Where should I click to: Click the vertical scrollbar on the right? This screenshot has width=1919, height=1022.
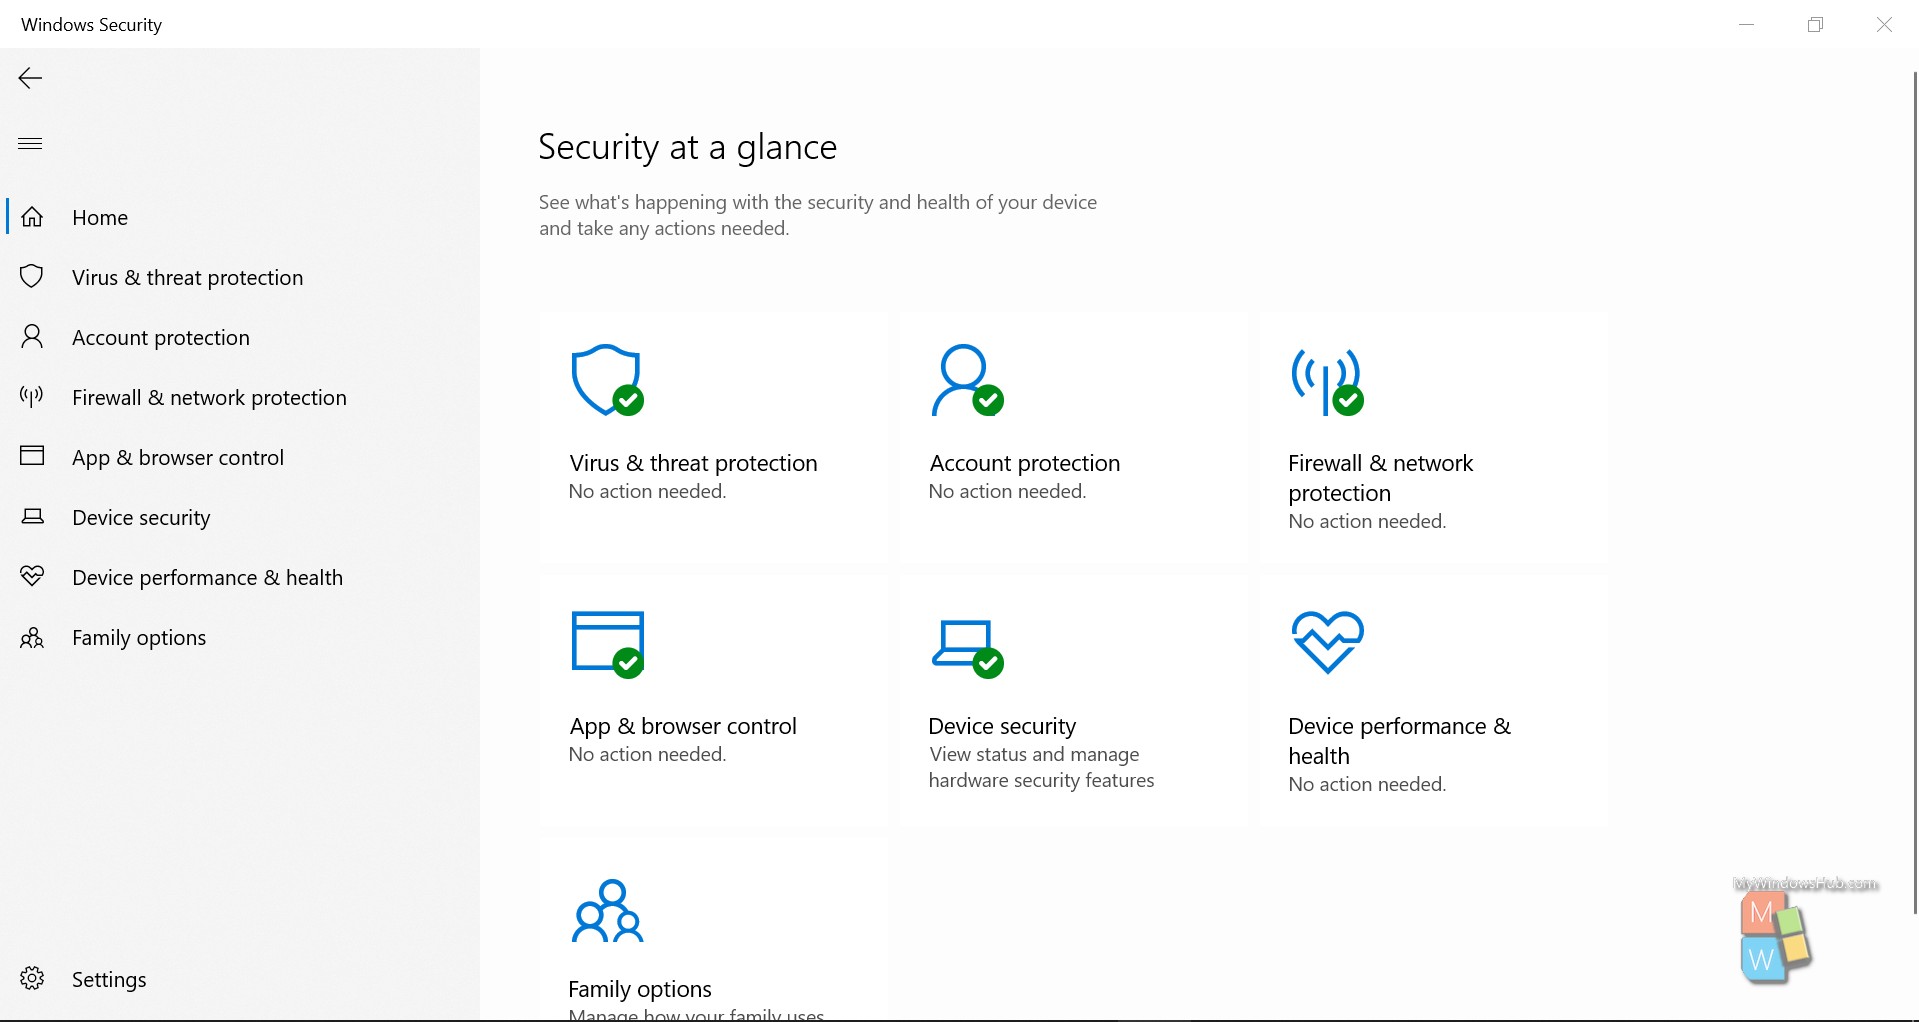point(1914,492)
